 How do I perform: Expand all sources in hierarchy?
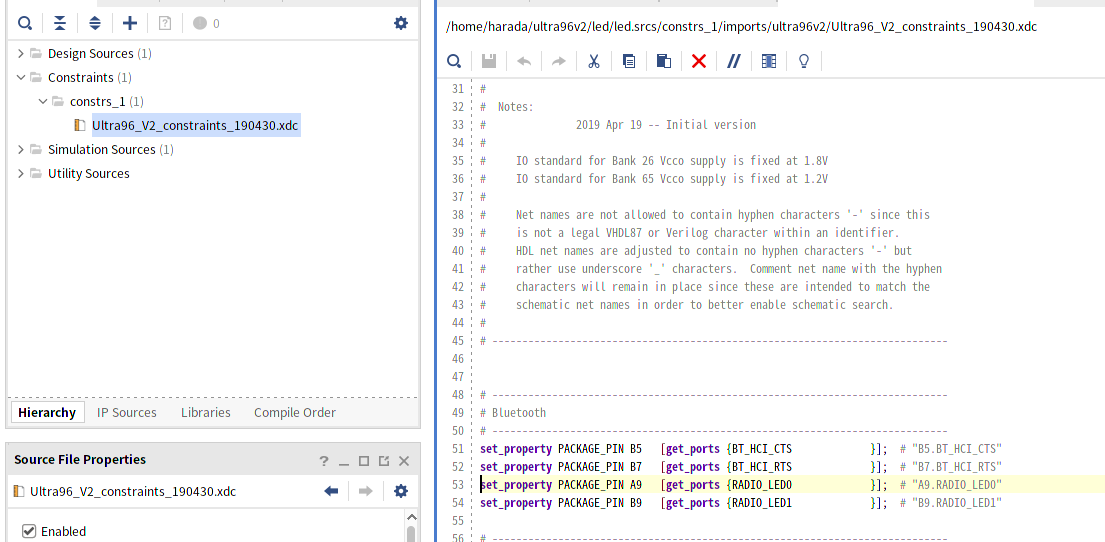[94, 23]
